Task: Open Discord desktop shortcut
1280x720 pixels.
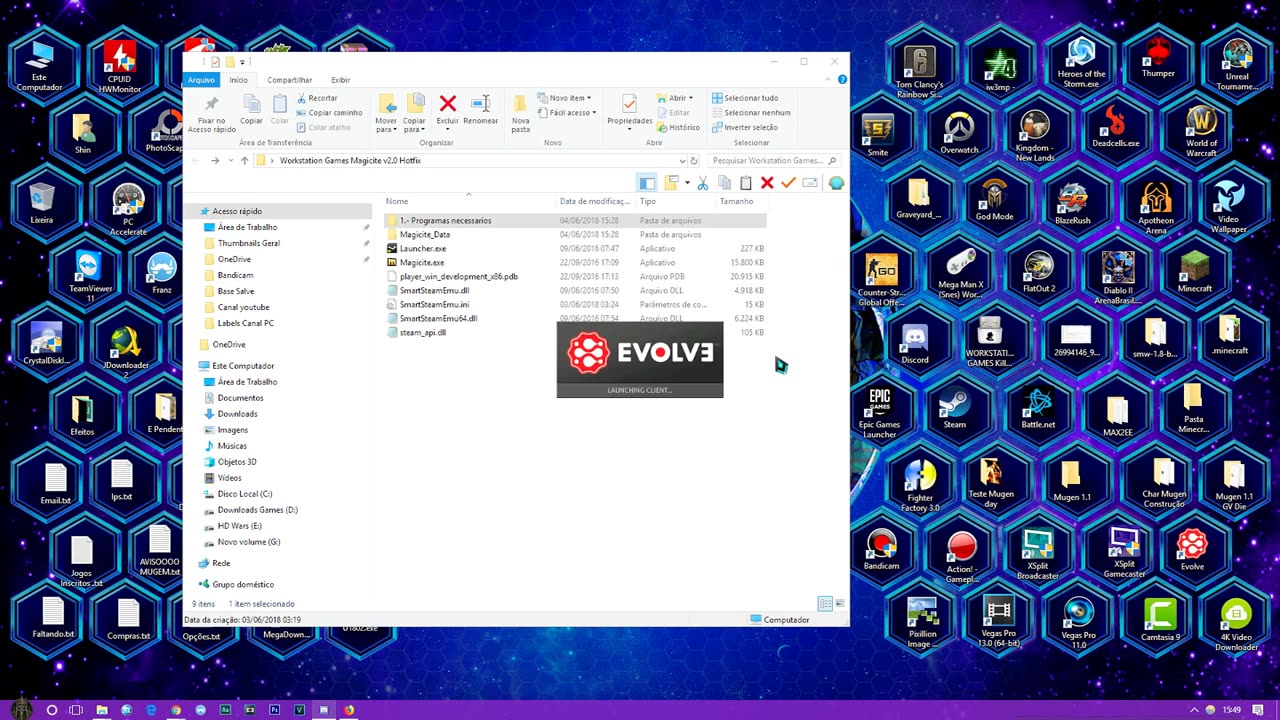Action: (x=915, y=344)
